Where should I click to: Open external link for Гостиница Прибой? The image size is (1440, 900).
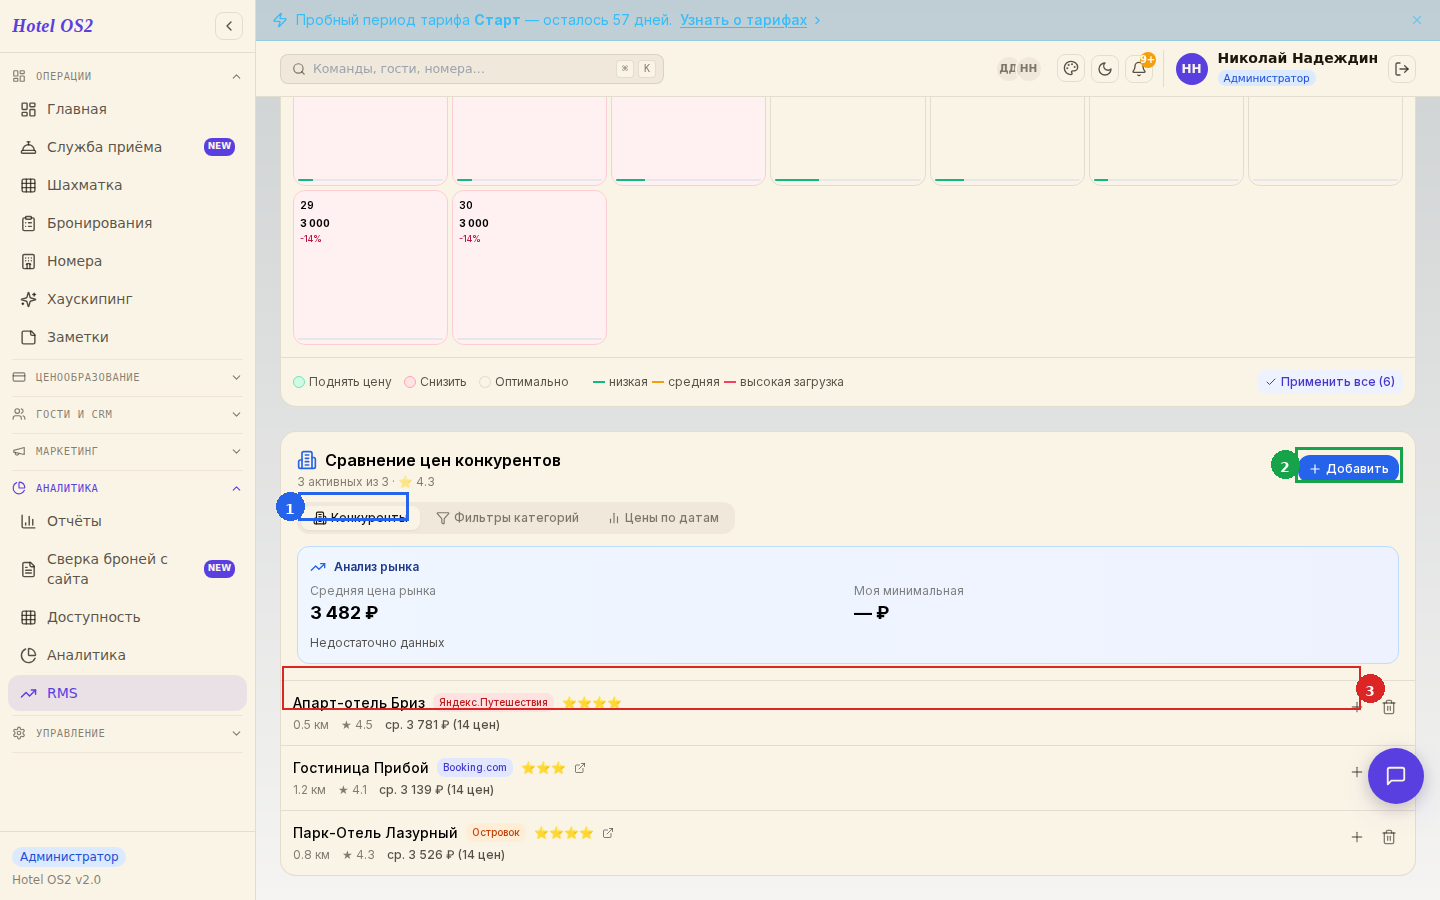pyautogui.click(x=580, y=768)
